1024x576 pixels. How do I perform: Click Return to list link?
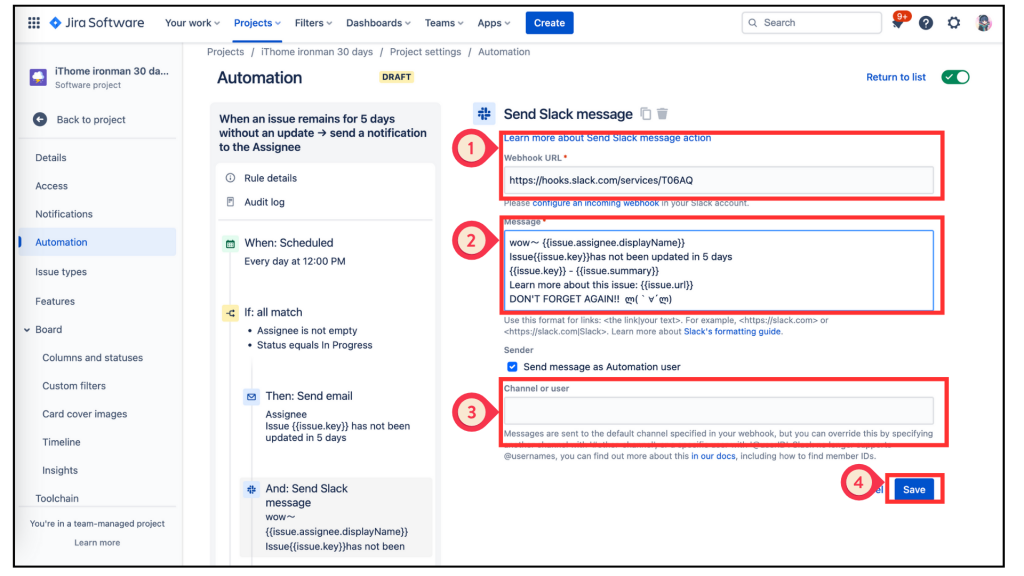[x=895, y=77]
